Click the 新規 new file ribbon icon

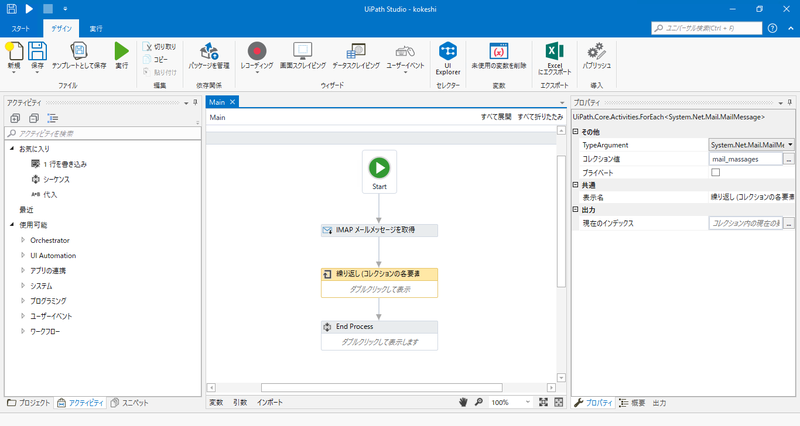tap(14, 52)
